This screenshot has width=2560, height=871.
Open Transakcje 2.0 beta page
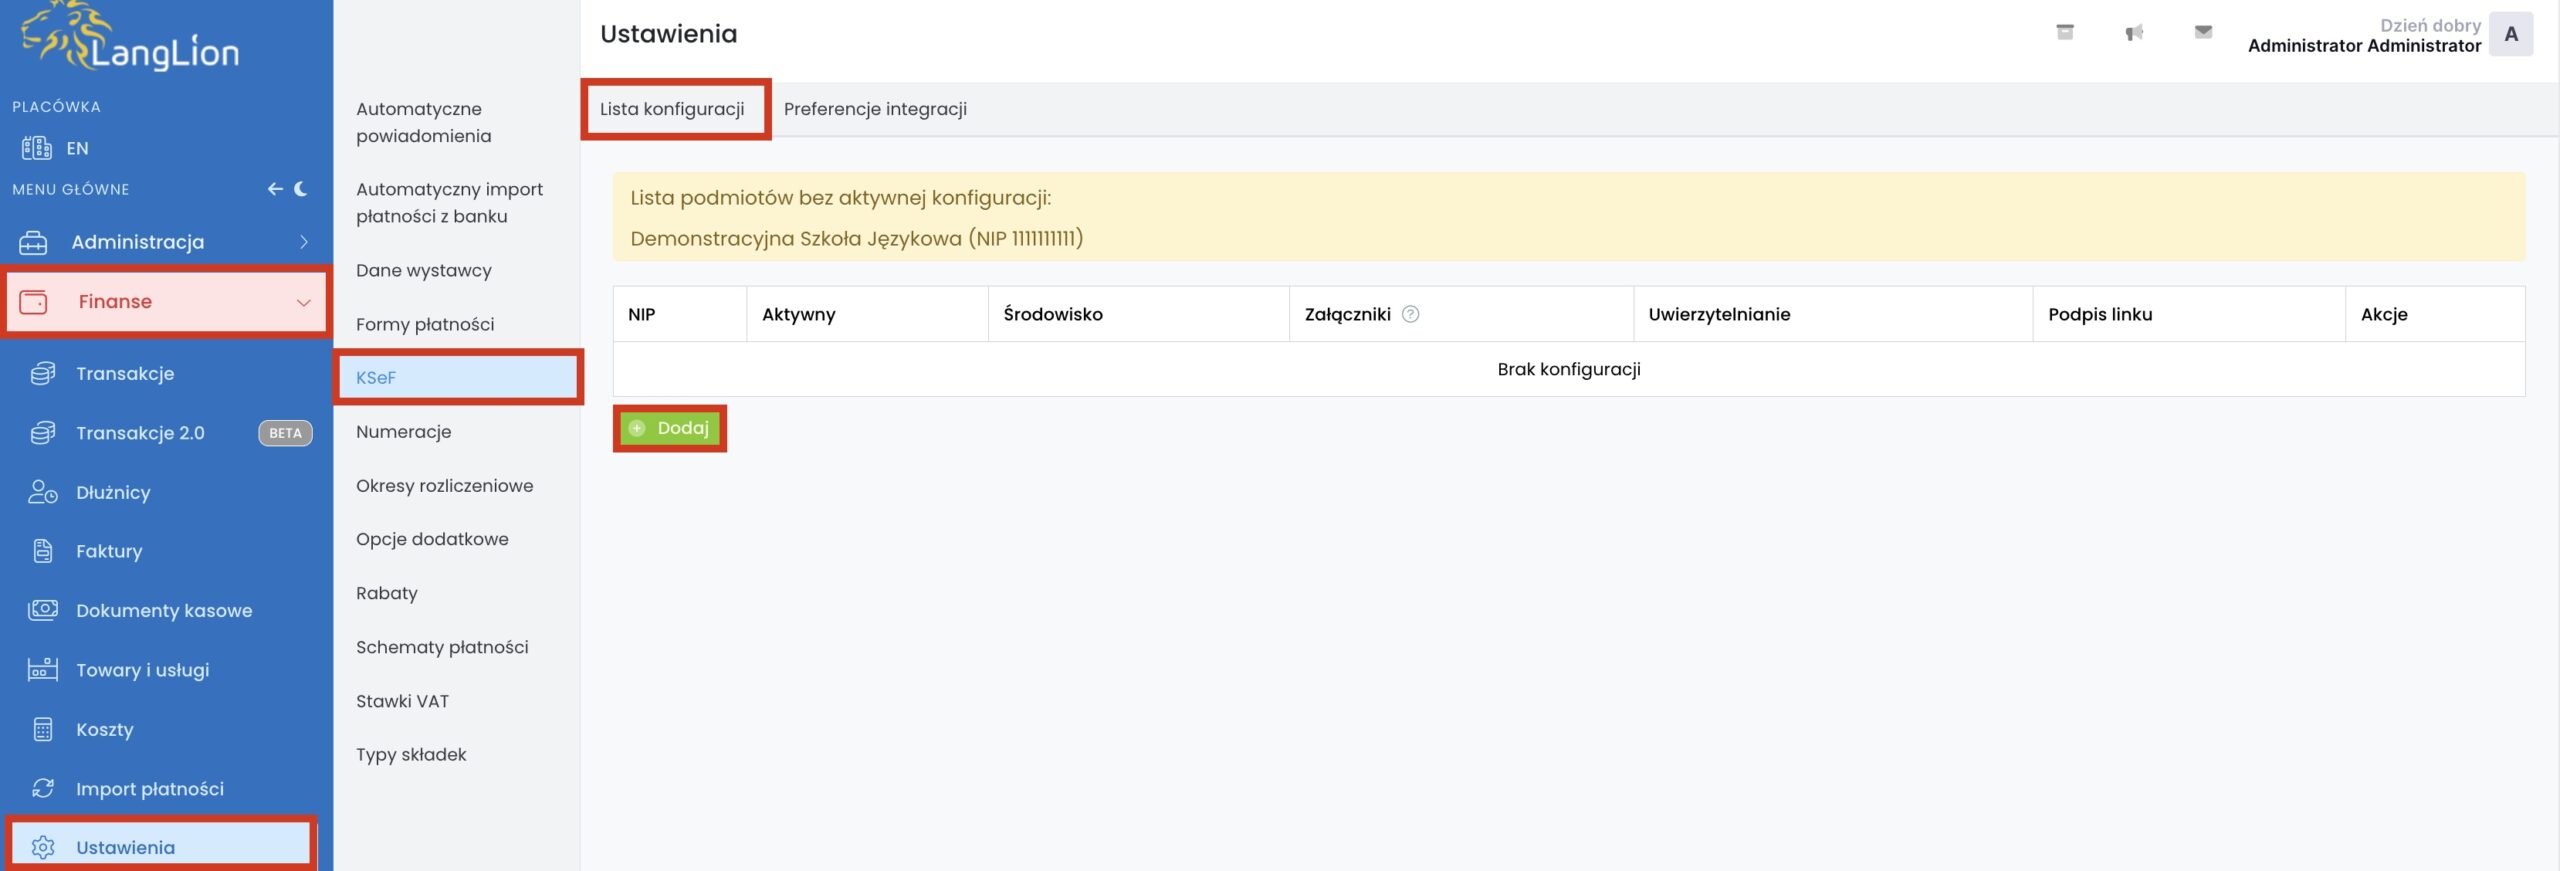coord(140,433)
